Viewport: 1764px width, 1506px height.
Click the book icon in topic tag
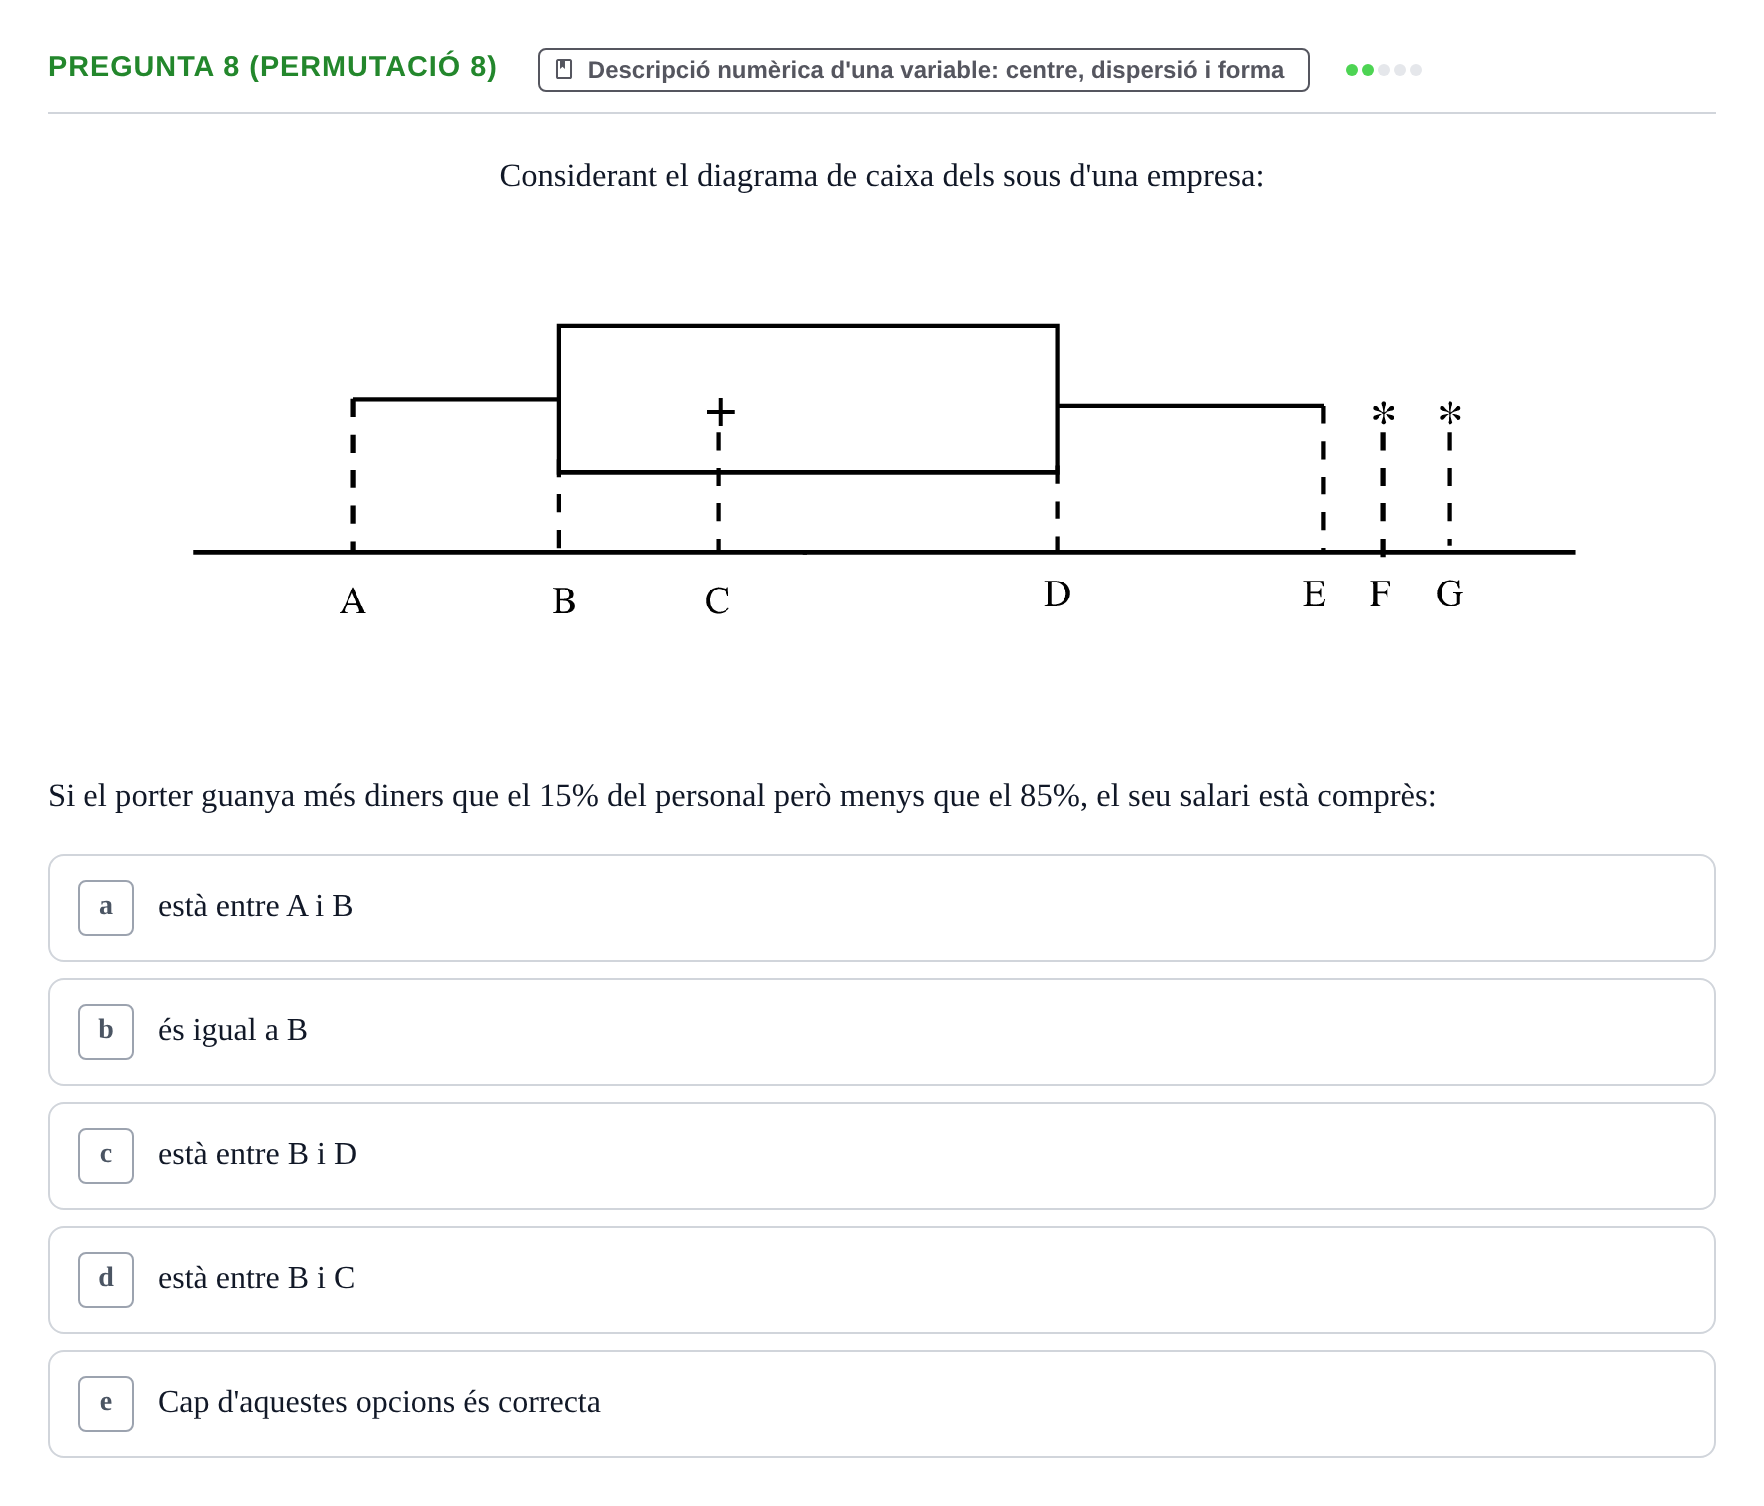point(564,70)
